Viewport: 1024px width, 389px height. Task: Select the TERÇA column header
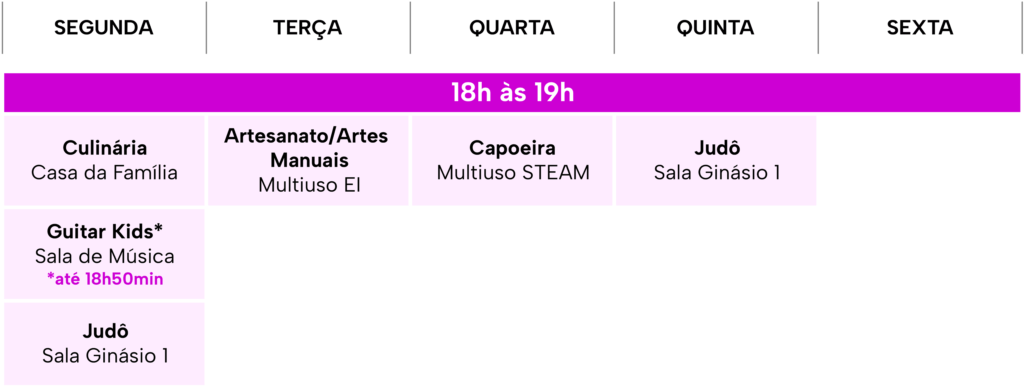pyautogui.click(x=308, y=27)
